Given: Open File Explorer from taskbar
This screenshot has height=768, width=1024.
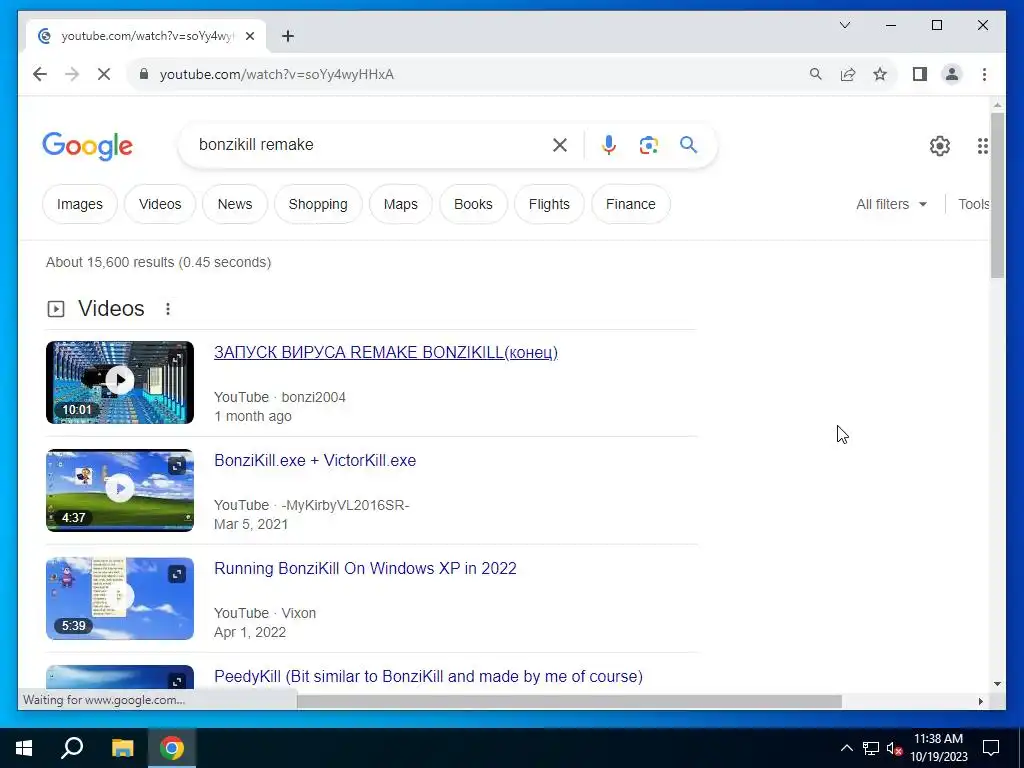Looking at the screenshot, I should [x=122, y=748].
